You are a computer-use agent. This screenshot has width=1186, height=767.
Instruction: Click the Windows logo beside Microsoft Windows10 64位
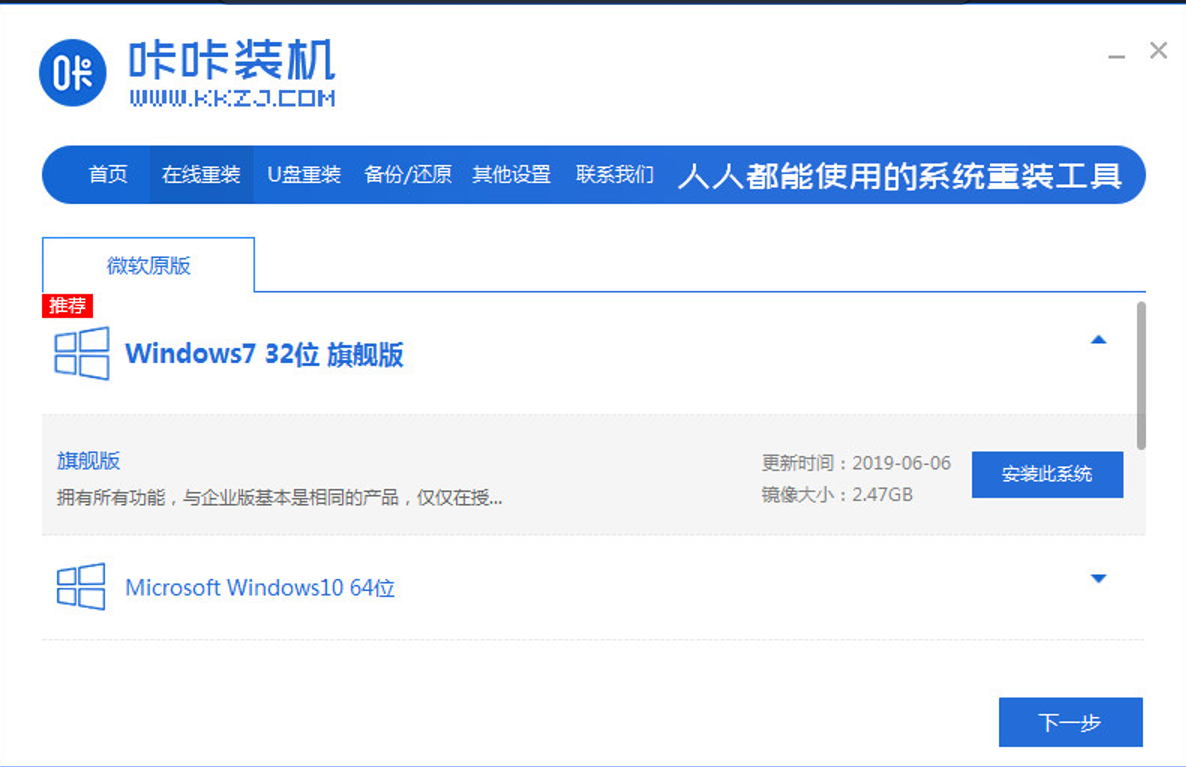[81, 586]
